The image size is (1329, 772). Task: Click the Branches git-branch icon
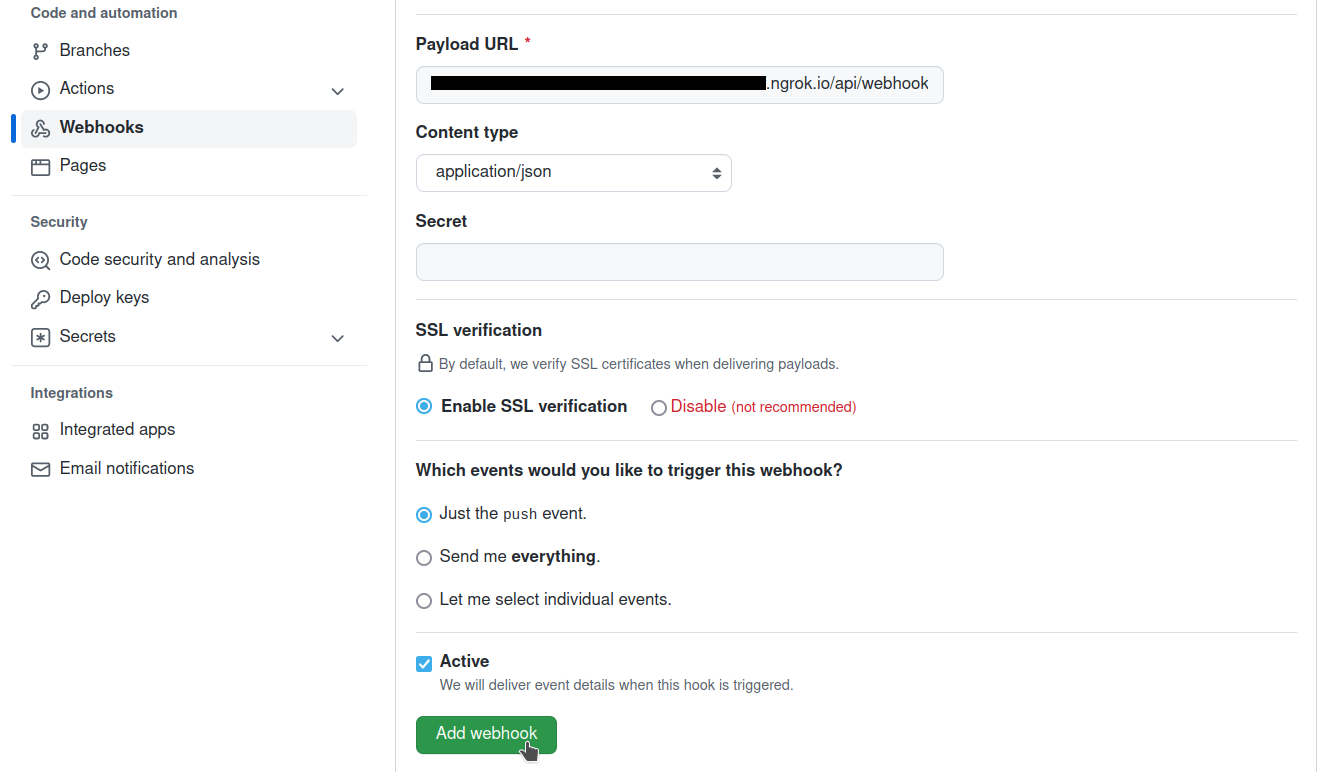(x=40, y=51)
